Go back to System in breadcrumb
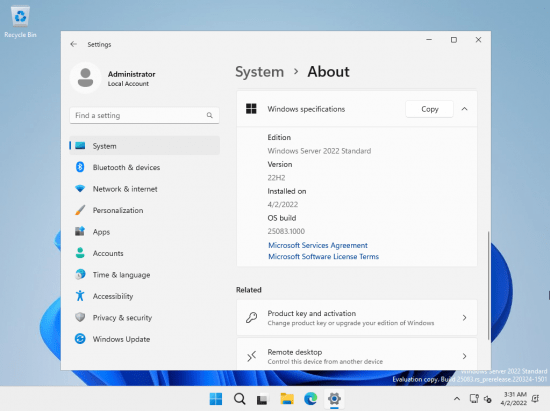550x411 pixels. click(x=260, y=72)
